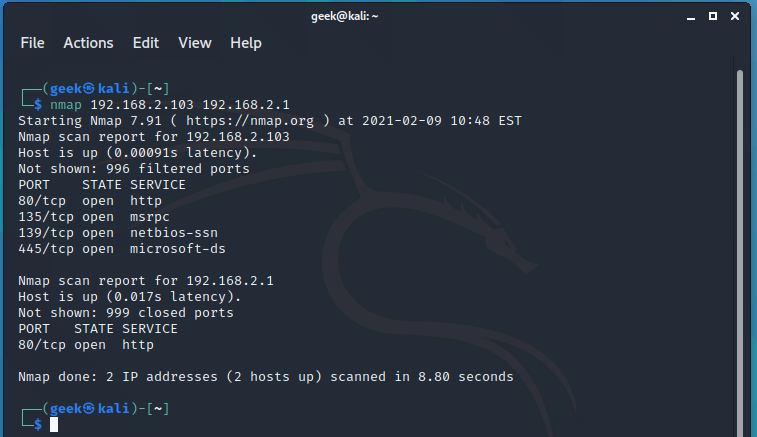Click the geek@kali title bar
Viewport: 757px width, 437px height.
coord(378,16)
